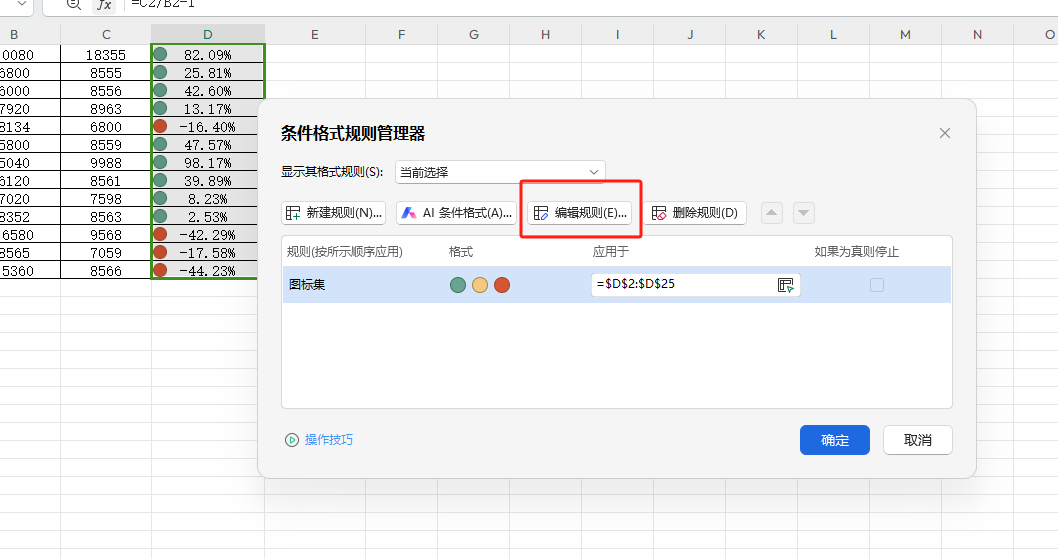Click the 删除规则 (Delete Rule) button
This screenshot has height=559, width=1058.
click(x=694, y=213)
